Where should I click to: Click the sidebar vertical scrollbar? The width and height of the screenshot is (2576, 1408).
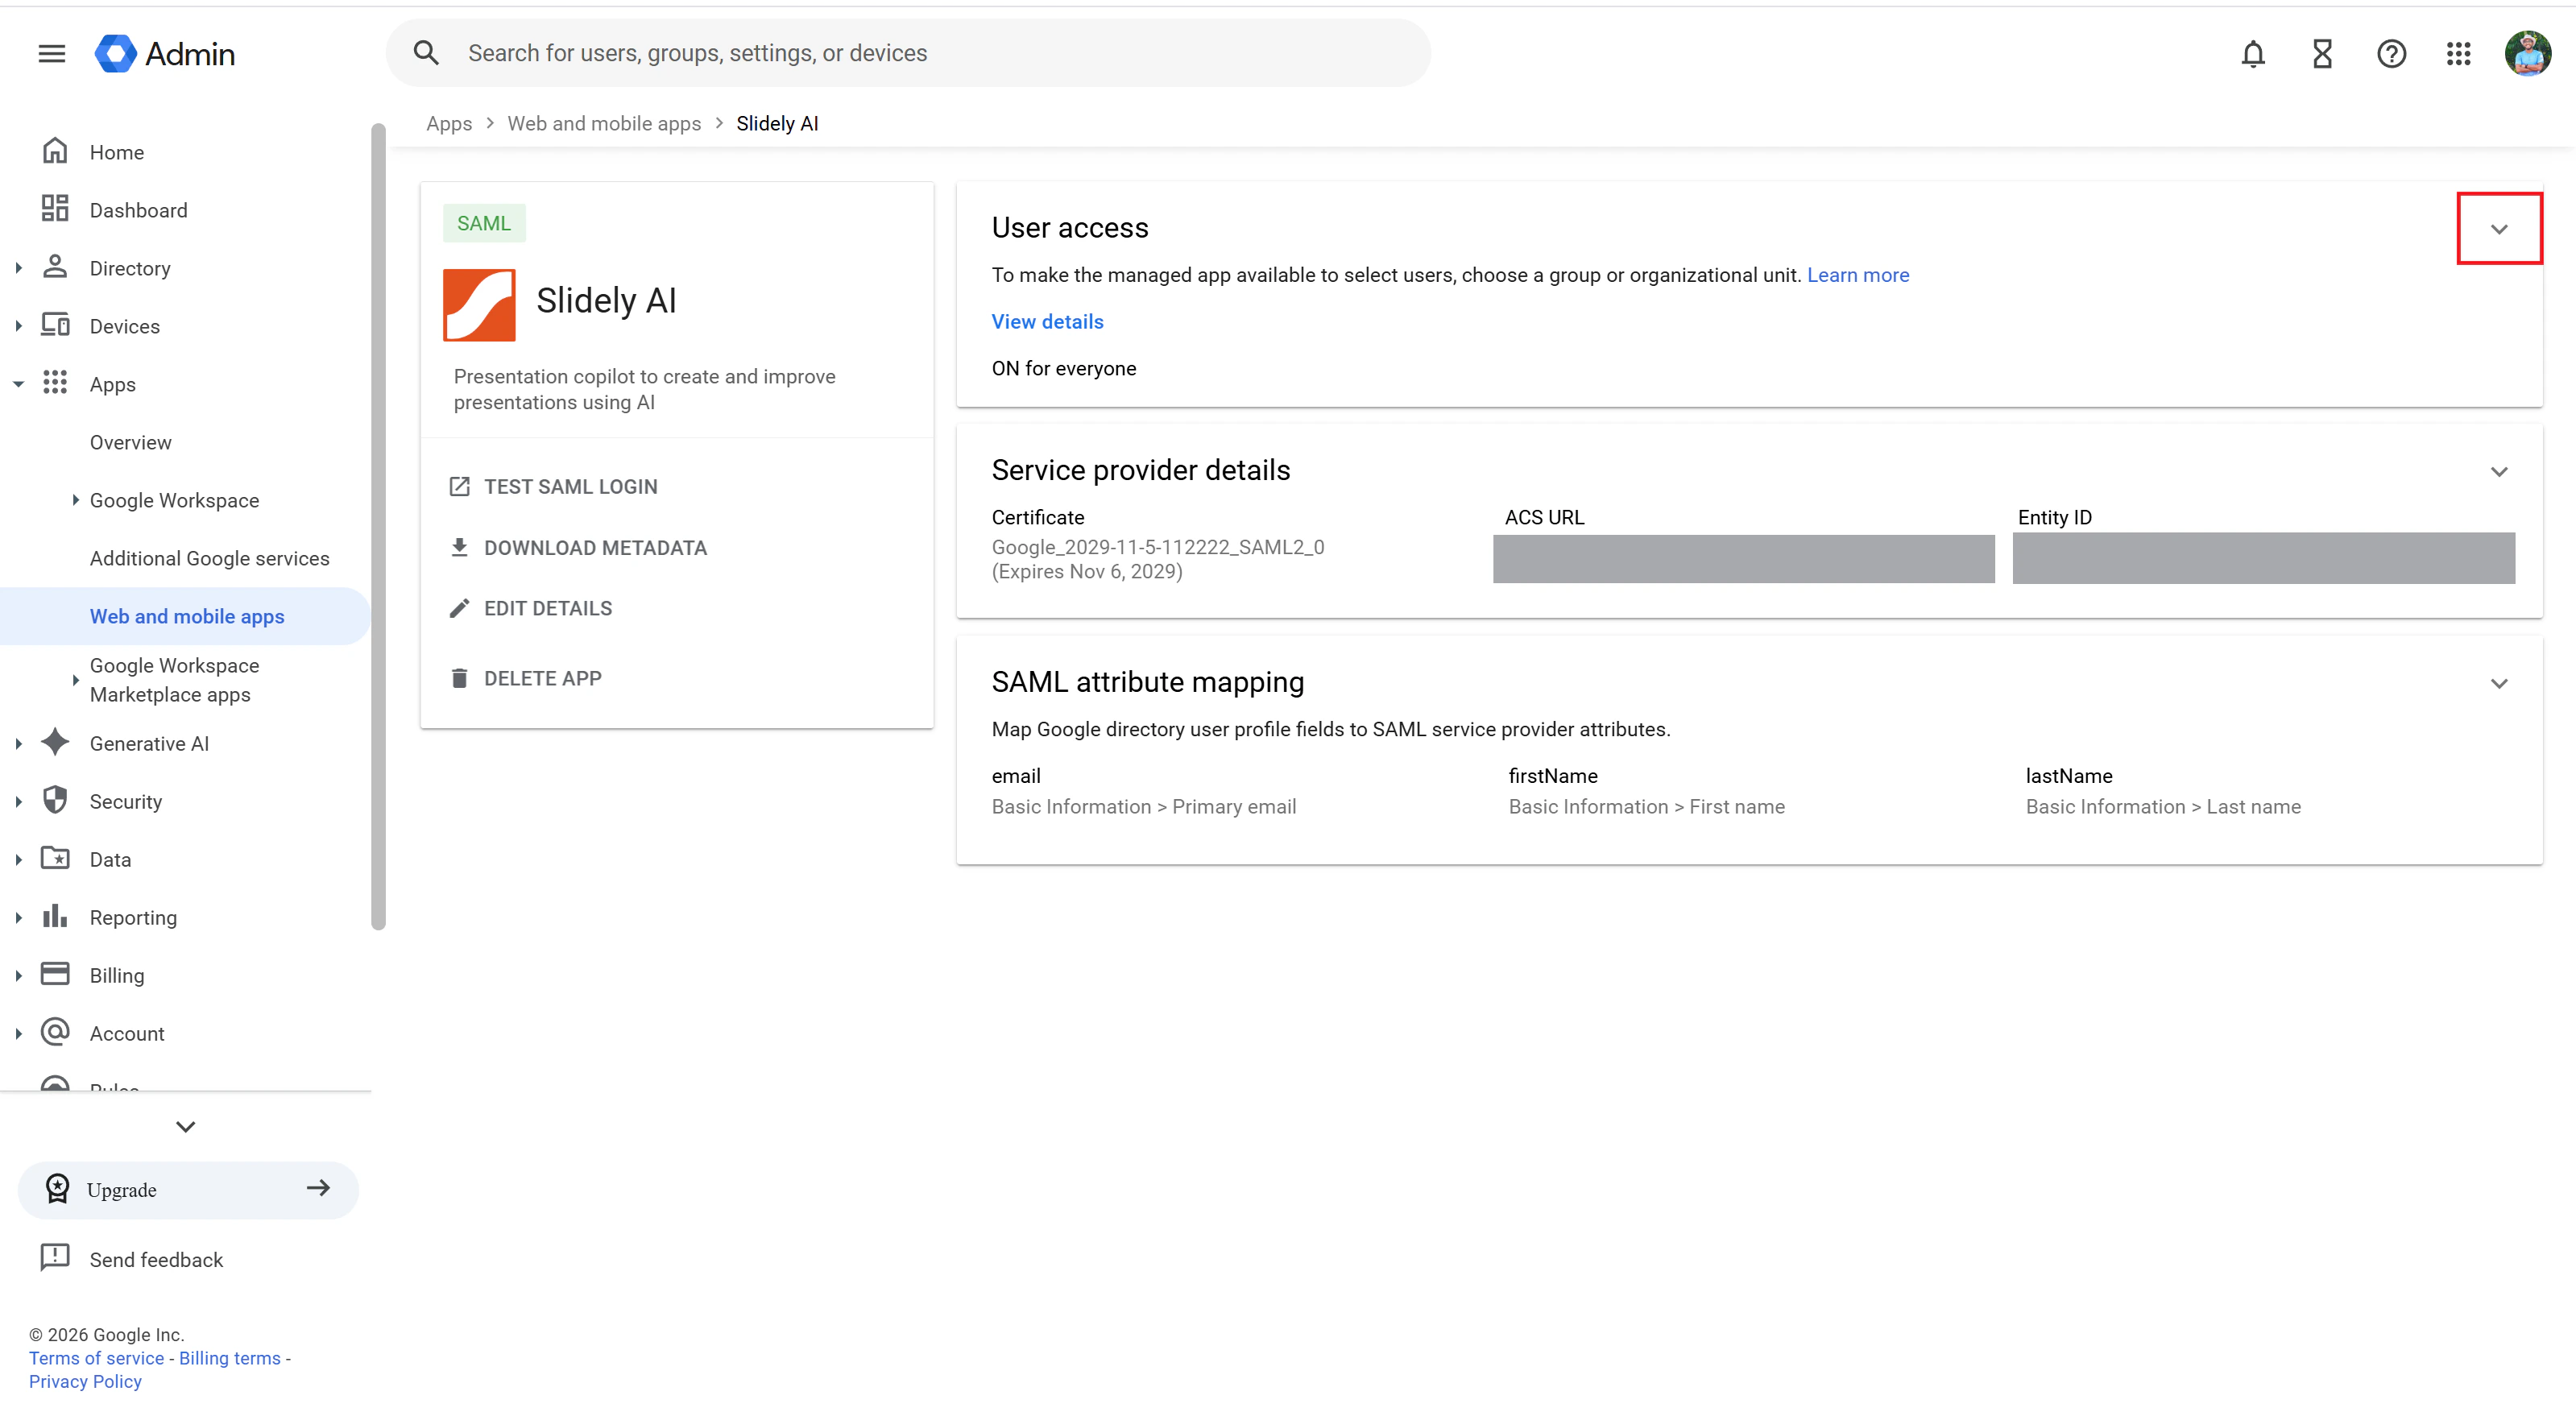(x=378, y=526)
